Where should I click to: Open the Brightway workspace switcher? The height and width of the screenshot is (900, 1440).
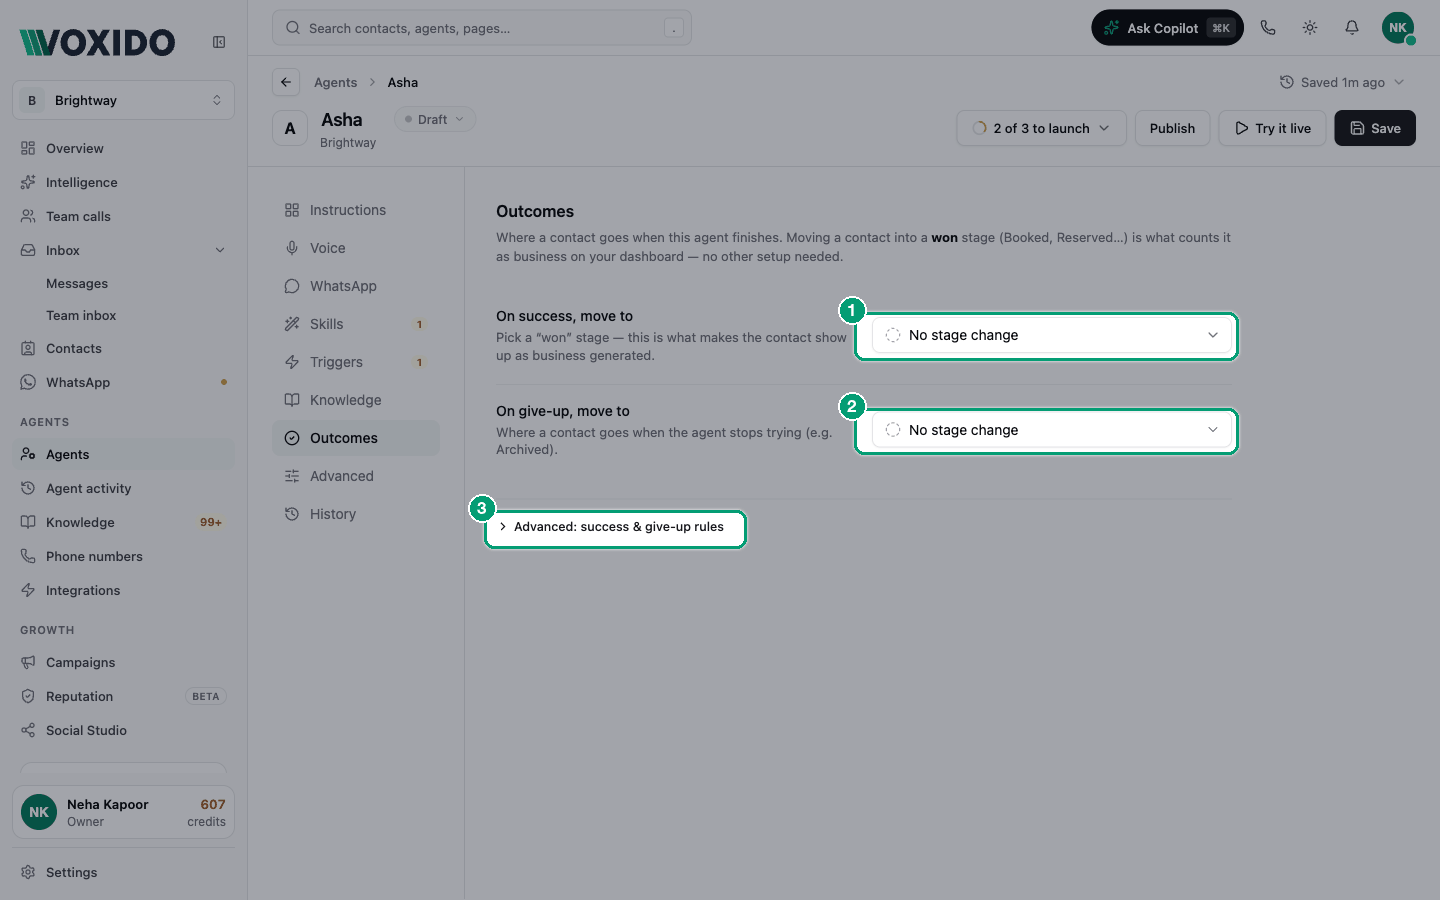coord(124,100)
